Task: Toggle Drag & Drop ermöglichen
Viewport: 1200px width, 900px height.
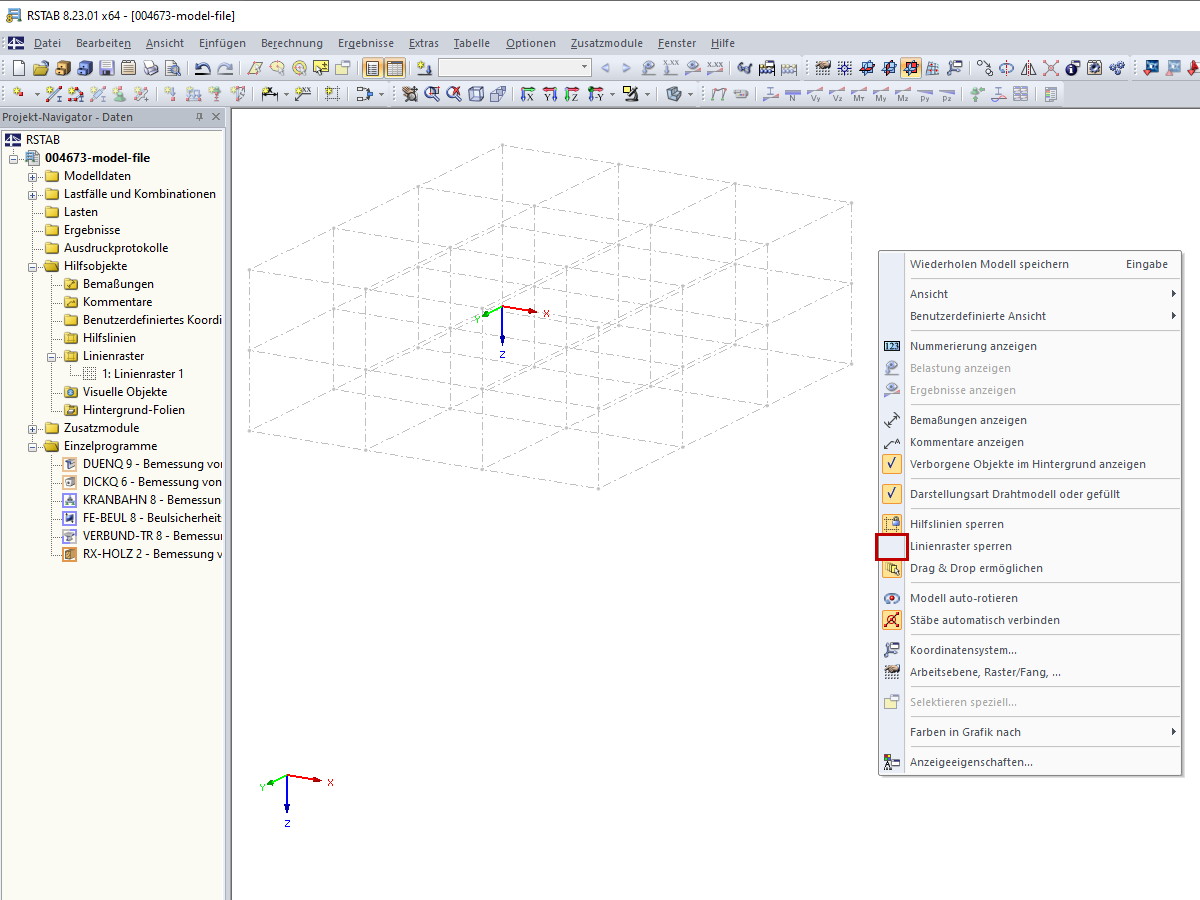Action: (1030, 568)
